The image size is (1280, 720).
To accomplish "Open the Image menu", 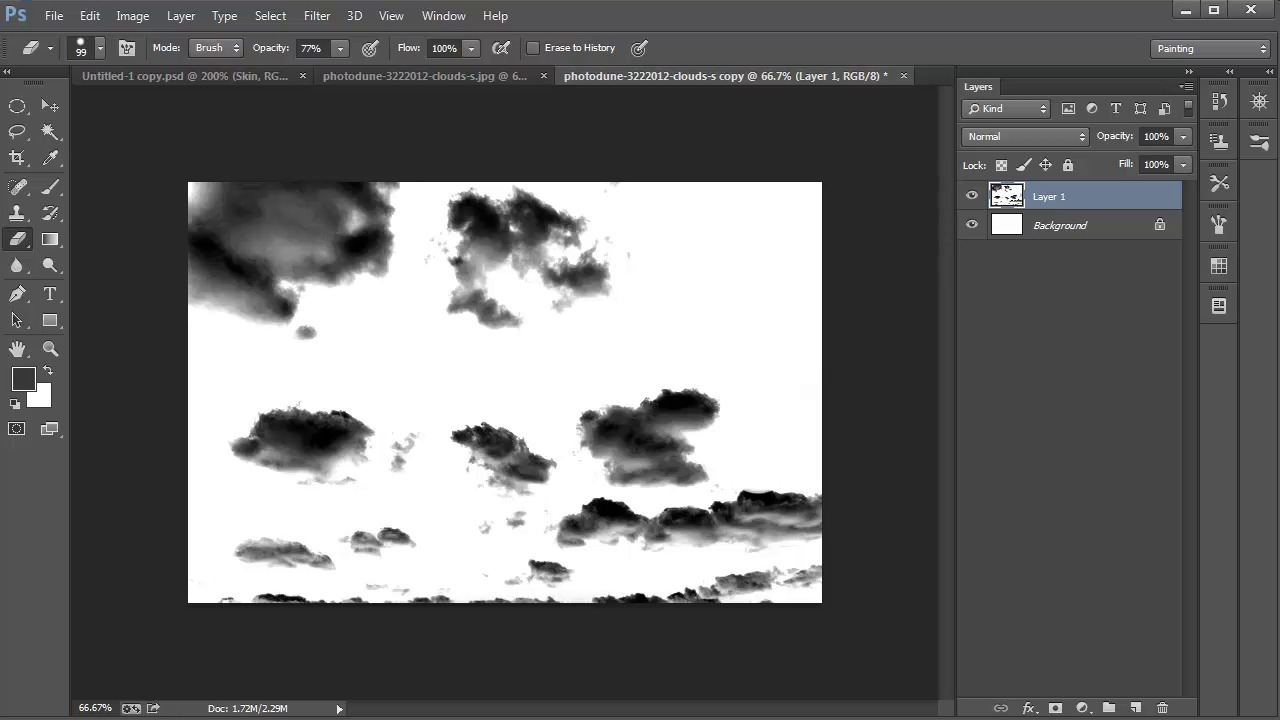I will click(132, 16).
